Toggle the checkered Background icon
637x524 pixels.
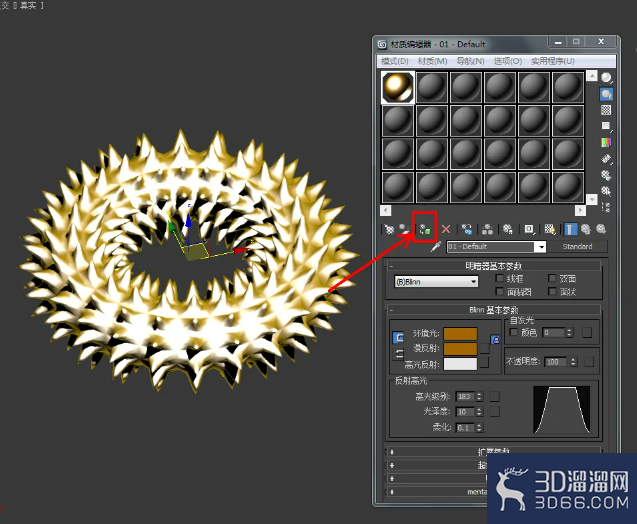[606, 110]
